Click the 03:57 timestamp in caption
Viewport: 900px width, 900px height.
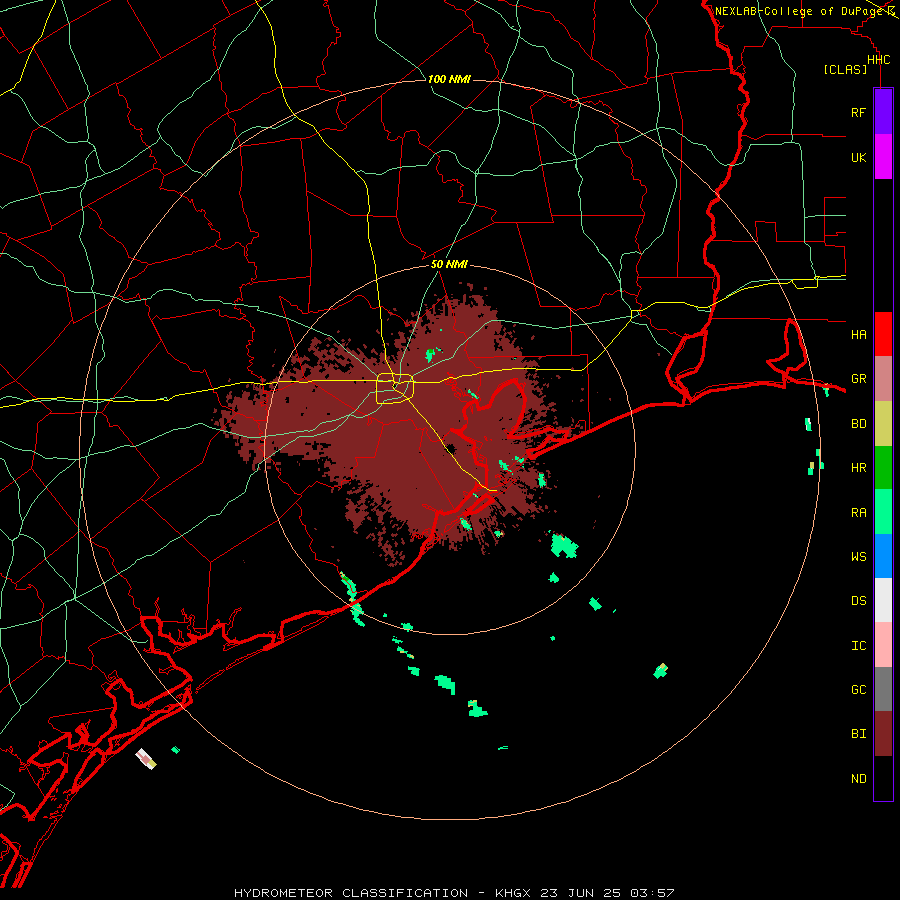(652, 893)
